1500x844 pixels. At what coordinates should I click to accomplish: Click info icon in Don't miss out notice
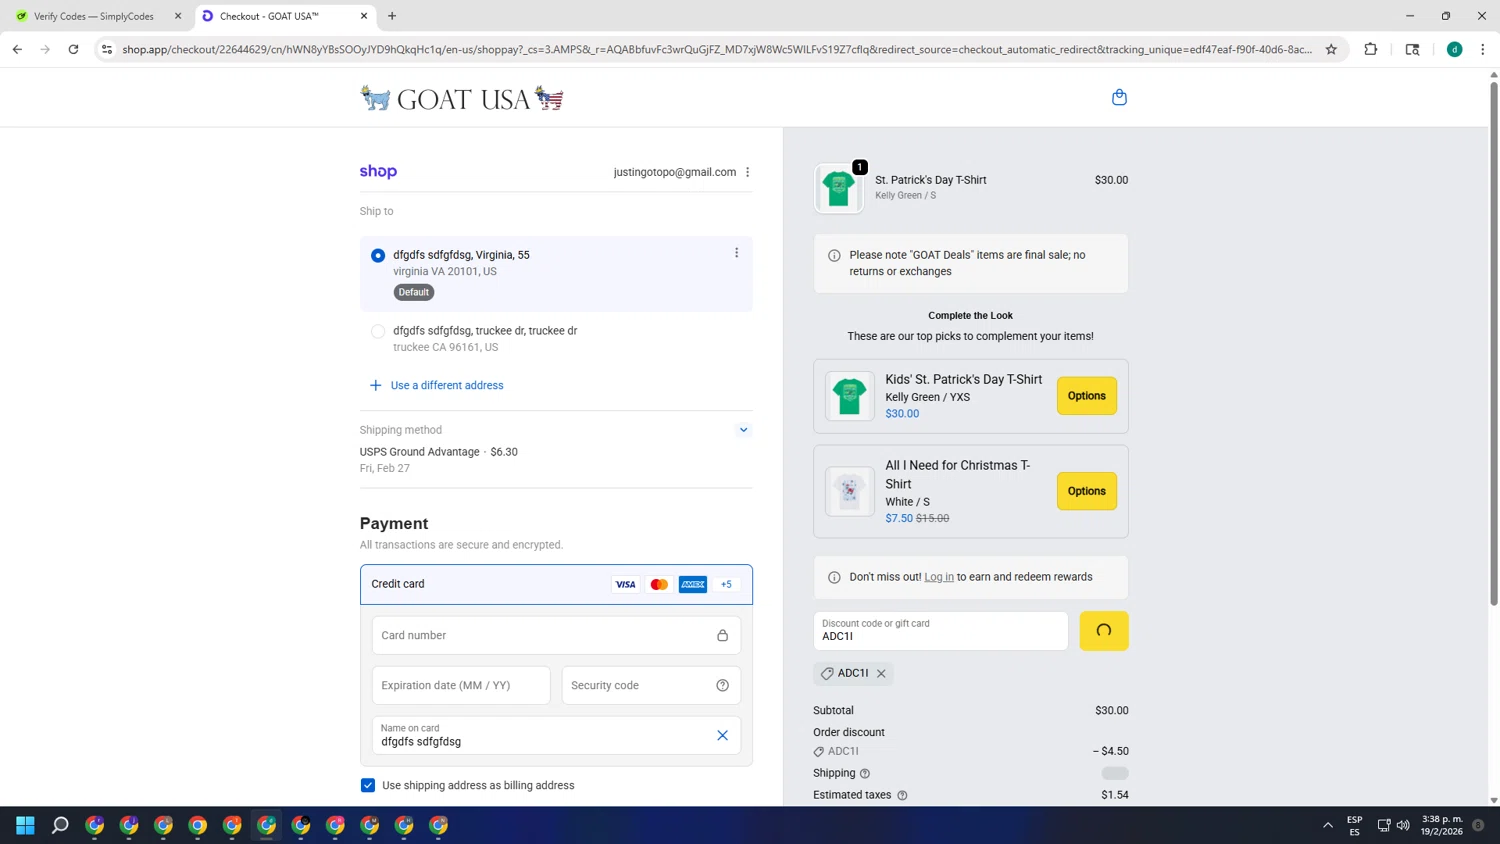coord(834,577)
